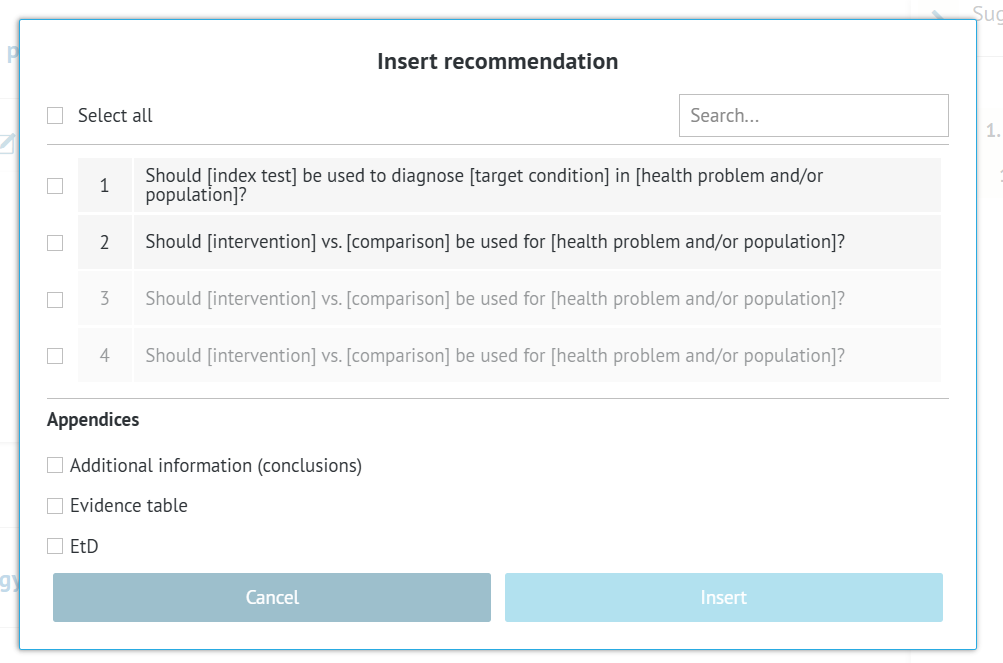Image resolution: width=1003 pixels, height=663 pixels.
Task: Tick the checkbox beside recommendation 3
Action: pyautogui.click(x=55, y=300)
